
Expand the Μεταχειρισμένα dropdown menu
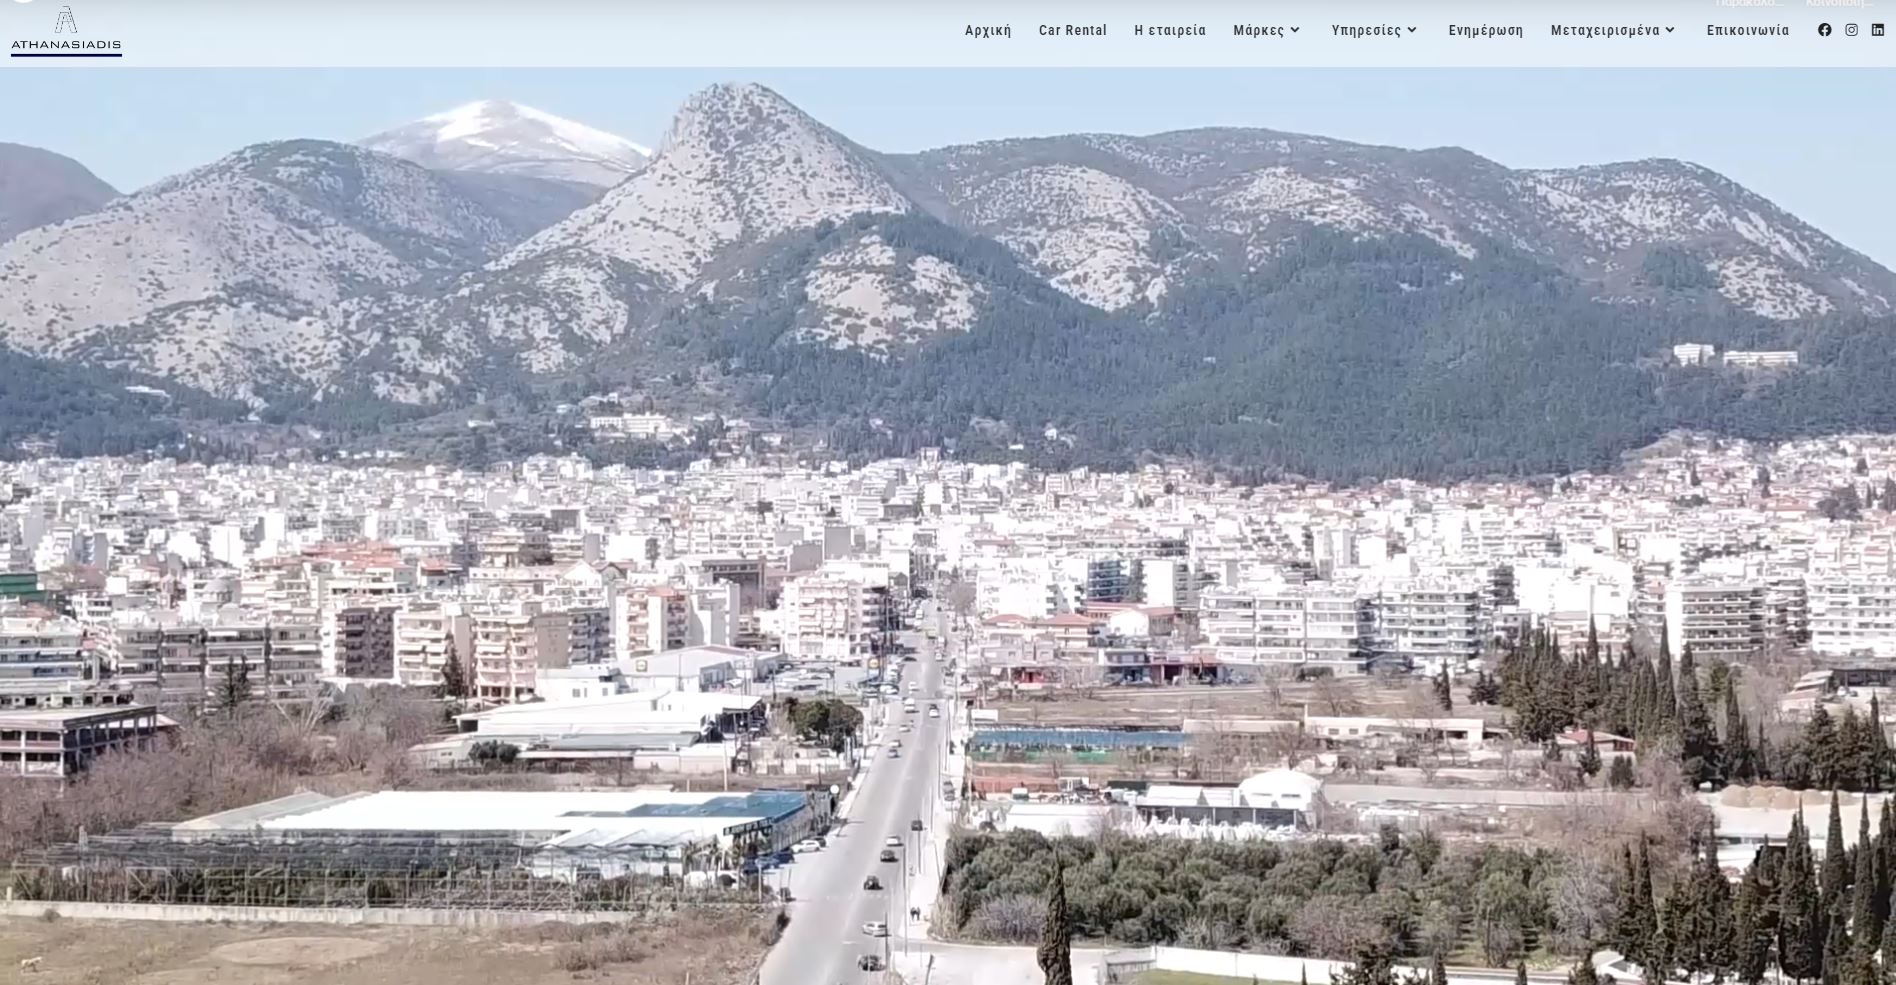1613,30
